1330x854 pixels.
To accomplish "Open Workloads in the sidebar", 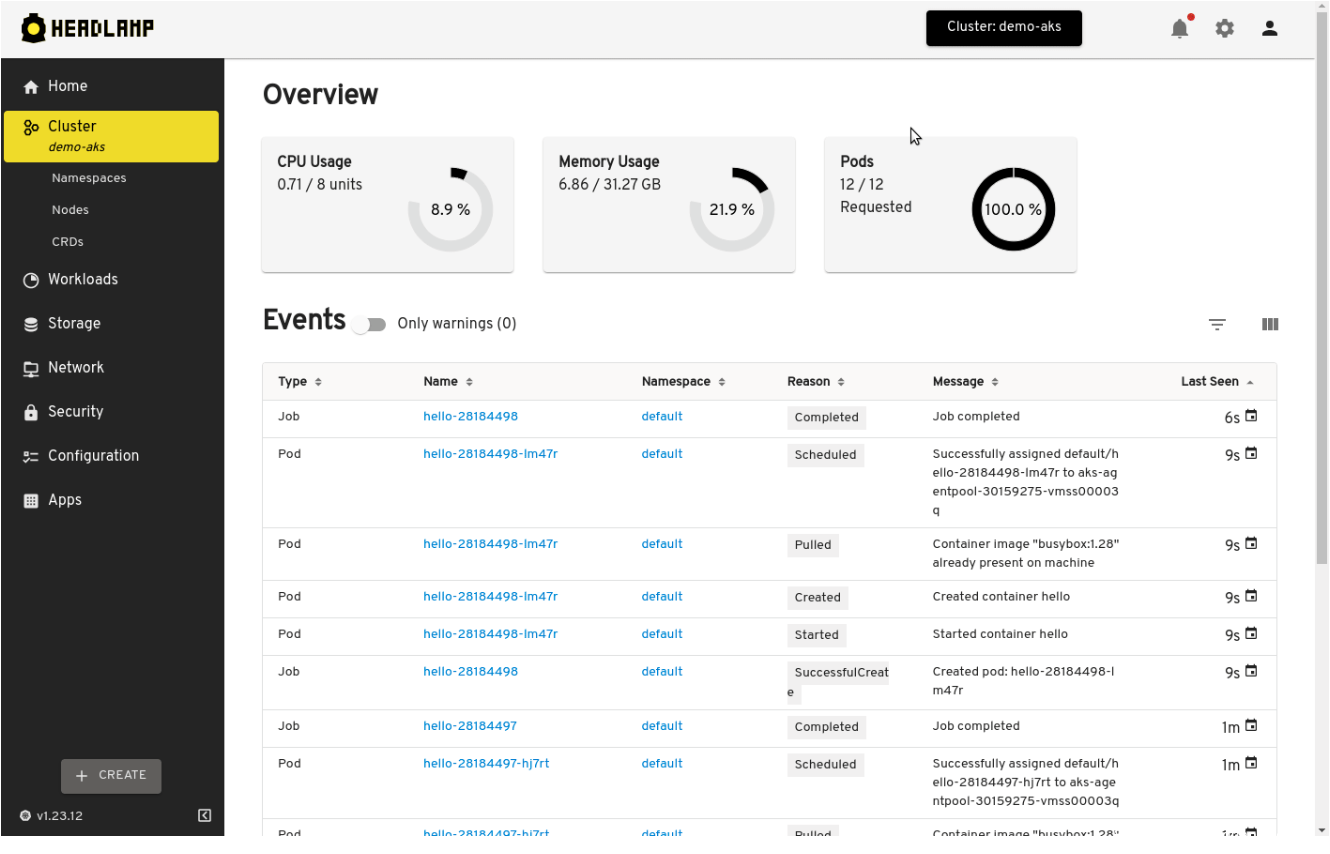I will [83, 279].
